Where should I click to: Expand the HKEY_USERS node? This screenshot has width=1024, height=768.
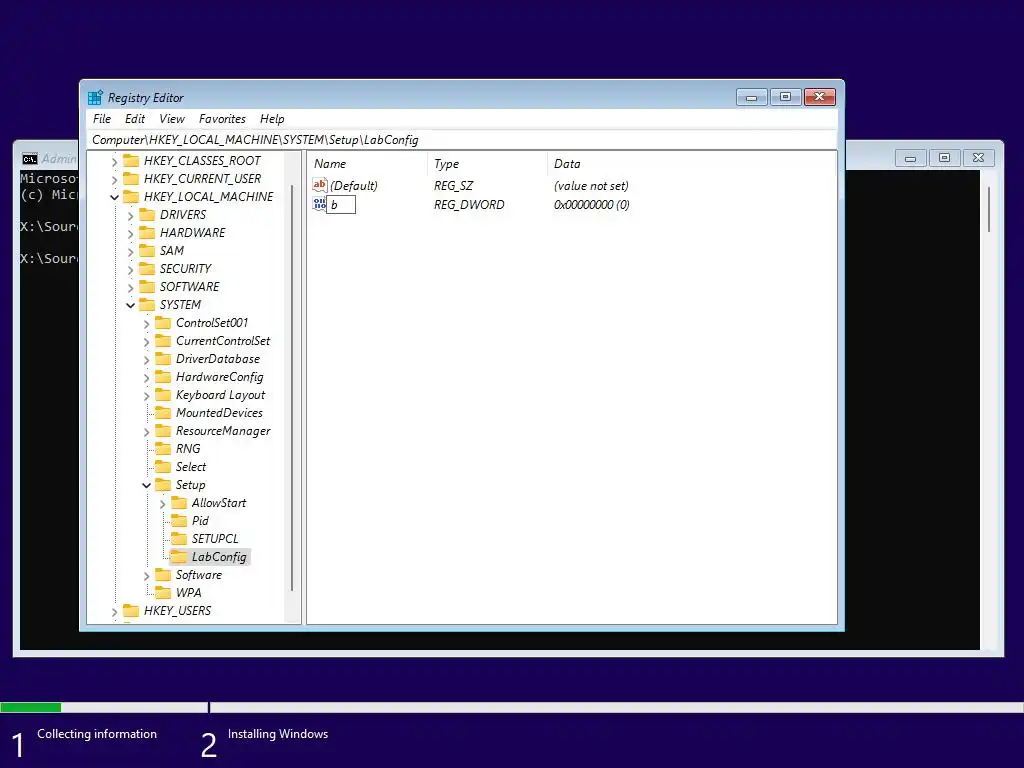click(114, 611)
